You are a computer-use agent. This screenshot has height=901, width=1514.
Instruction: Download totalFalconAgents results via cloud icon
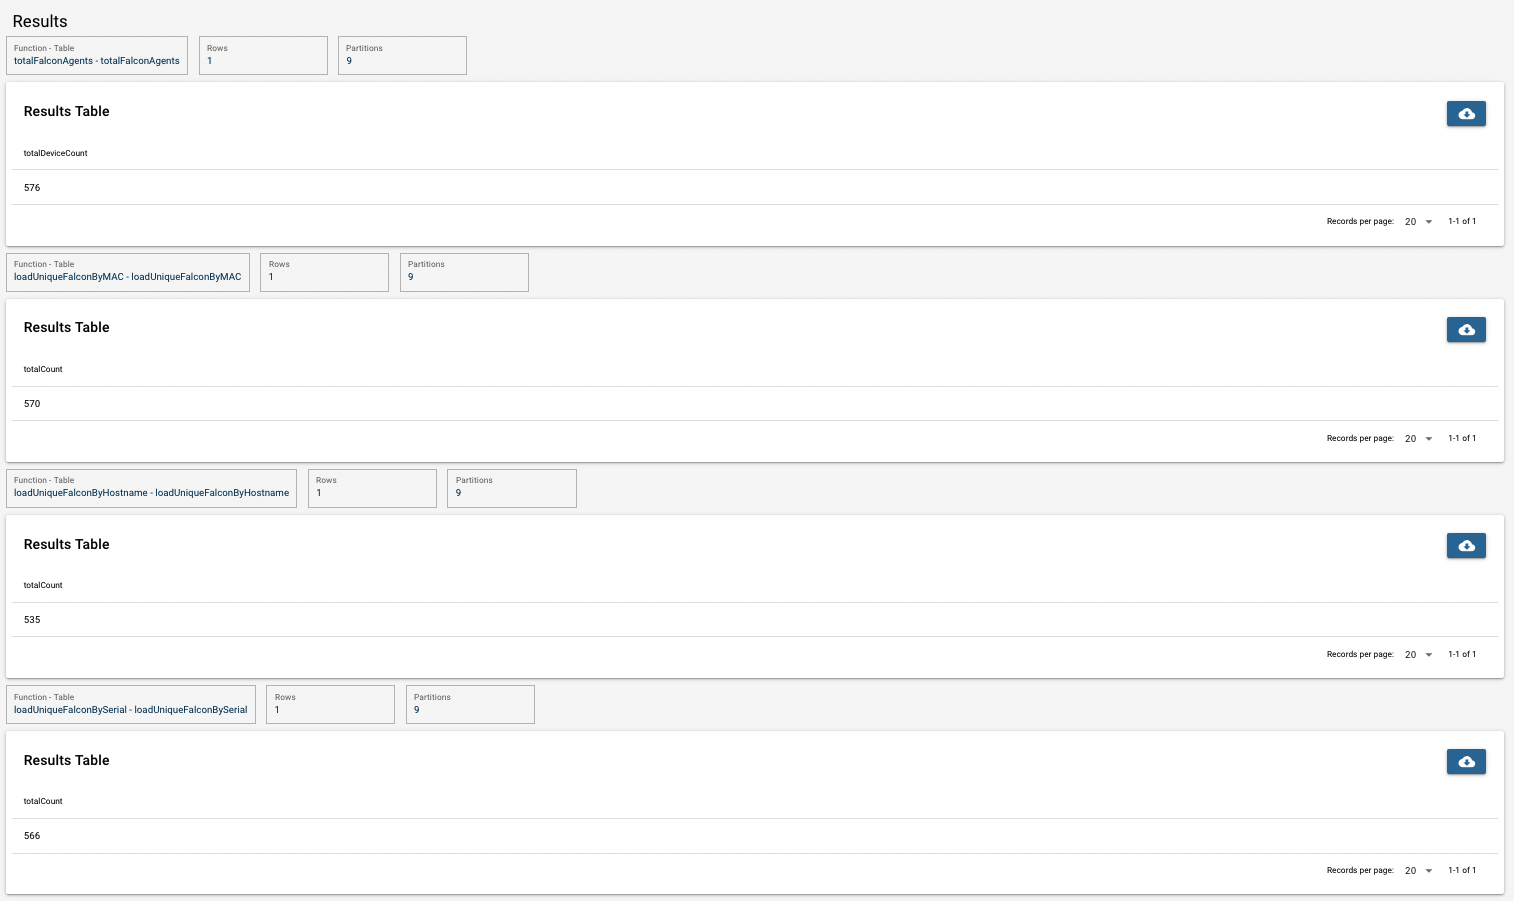[1466, 113]
